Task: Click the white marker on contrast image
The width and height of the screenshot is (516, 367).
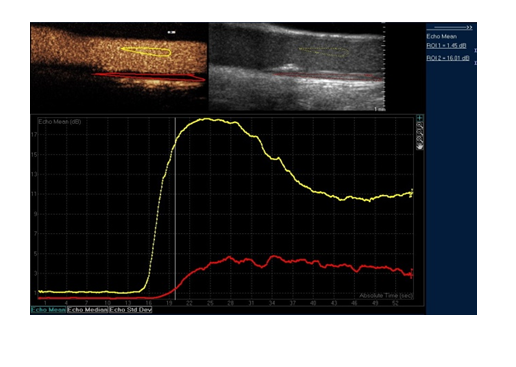Action: coord(171,32)
